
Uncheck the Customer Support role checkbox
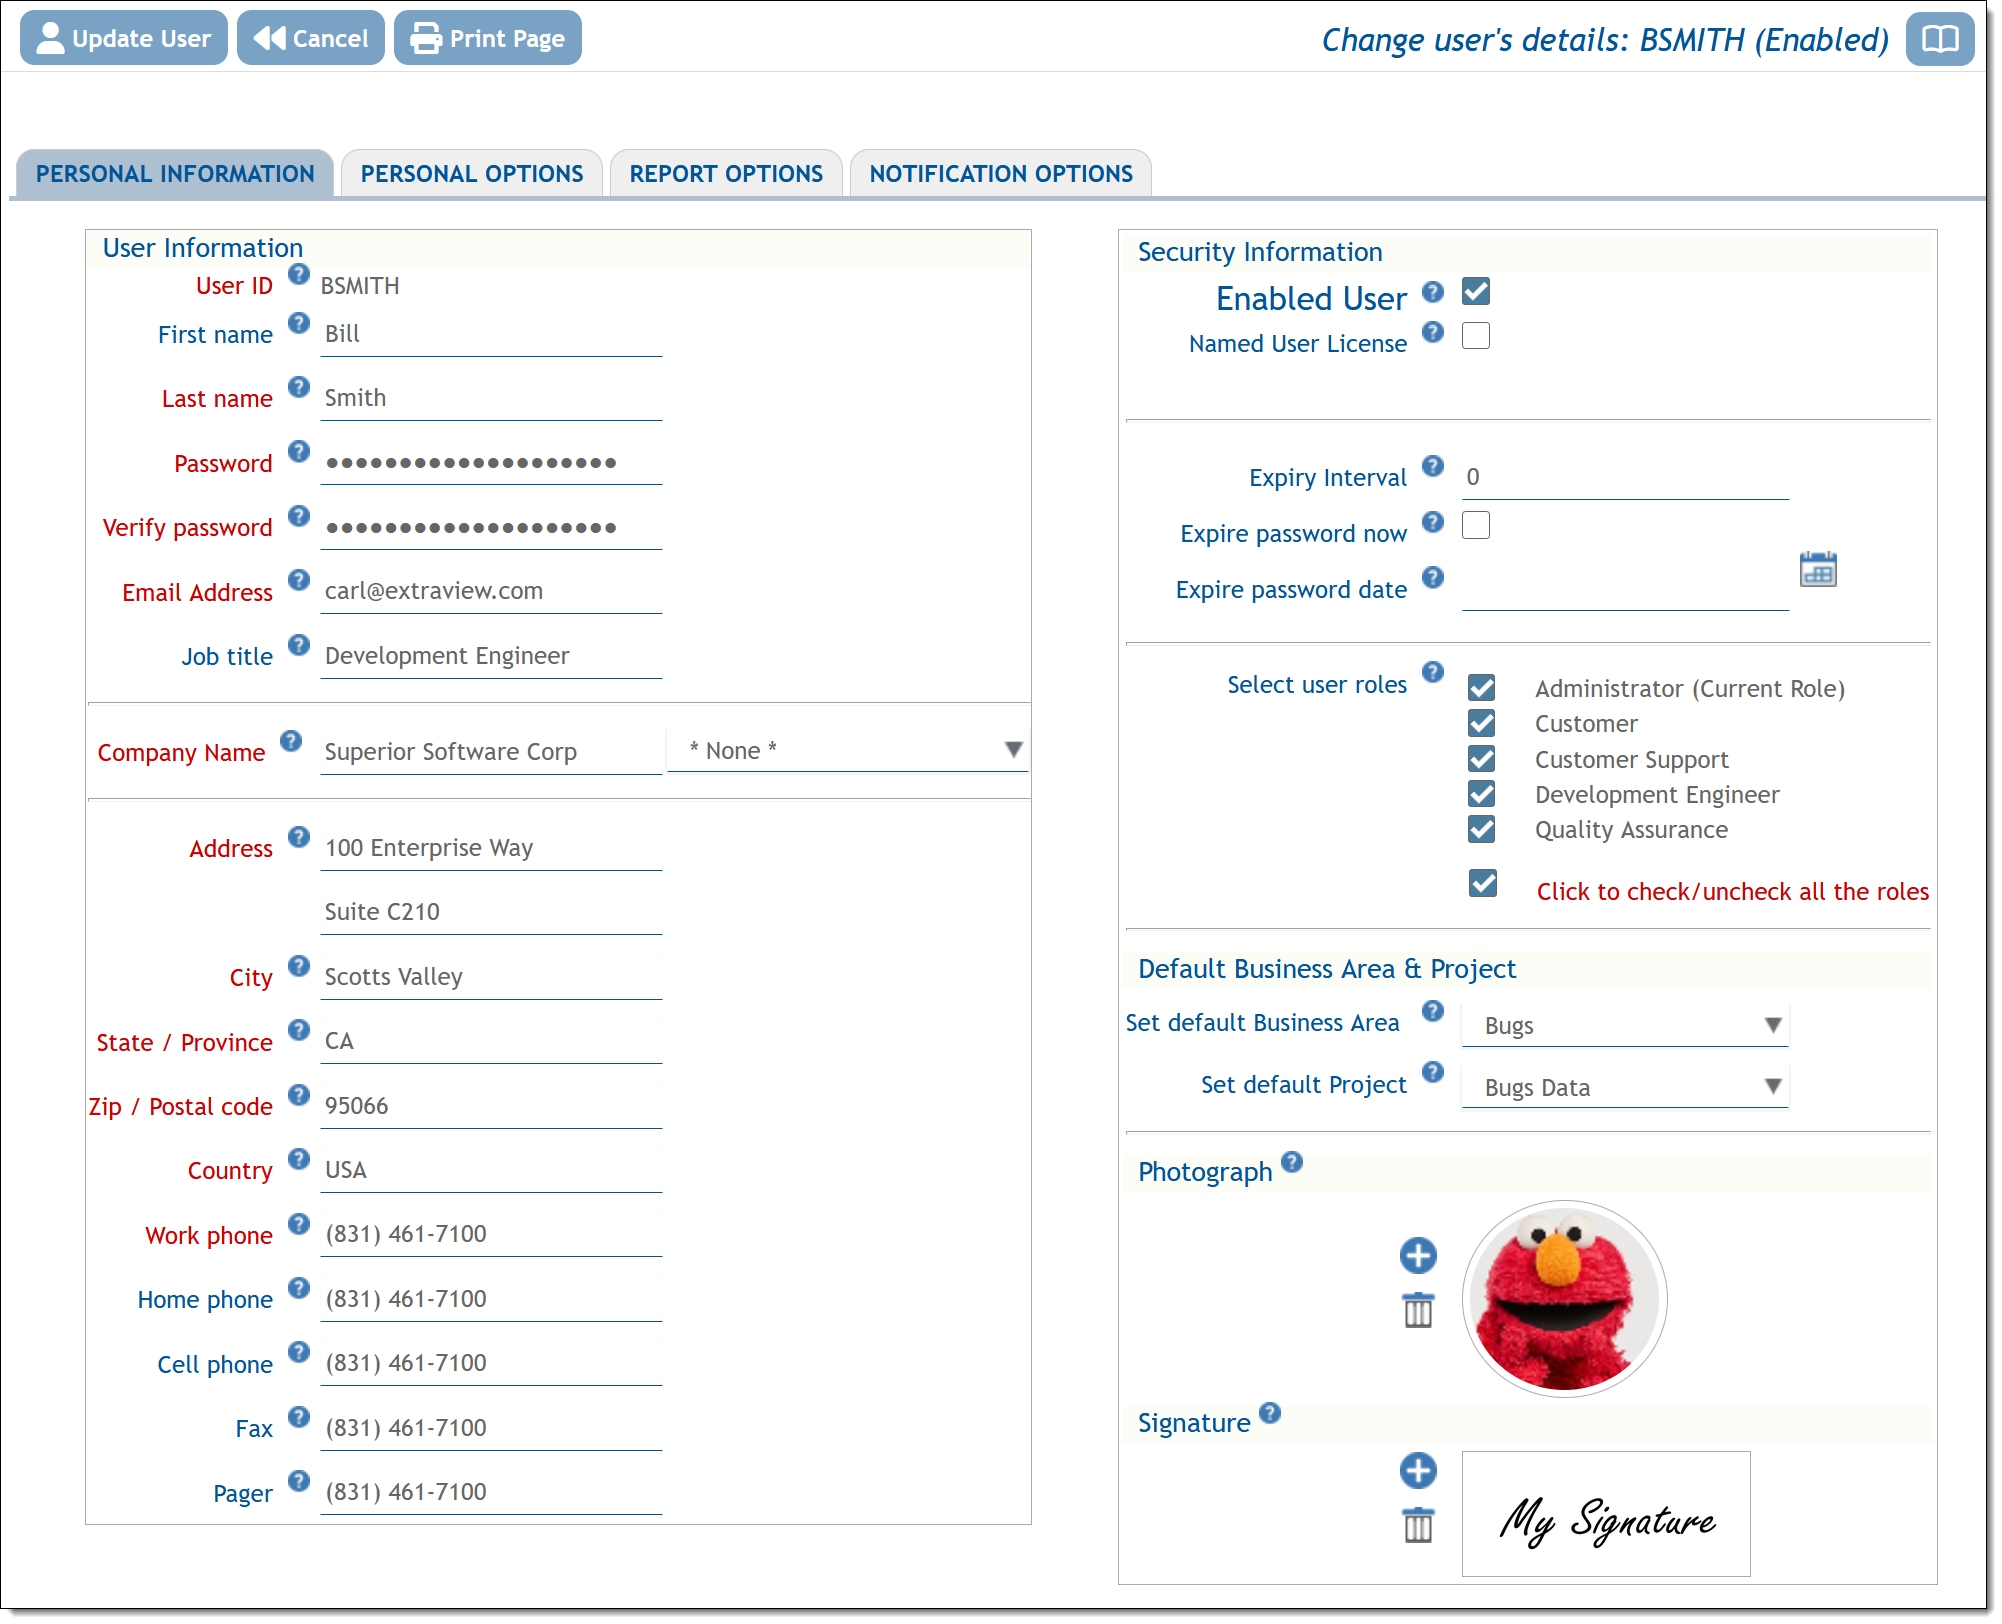coord(1482,759)
